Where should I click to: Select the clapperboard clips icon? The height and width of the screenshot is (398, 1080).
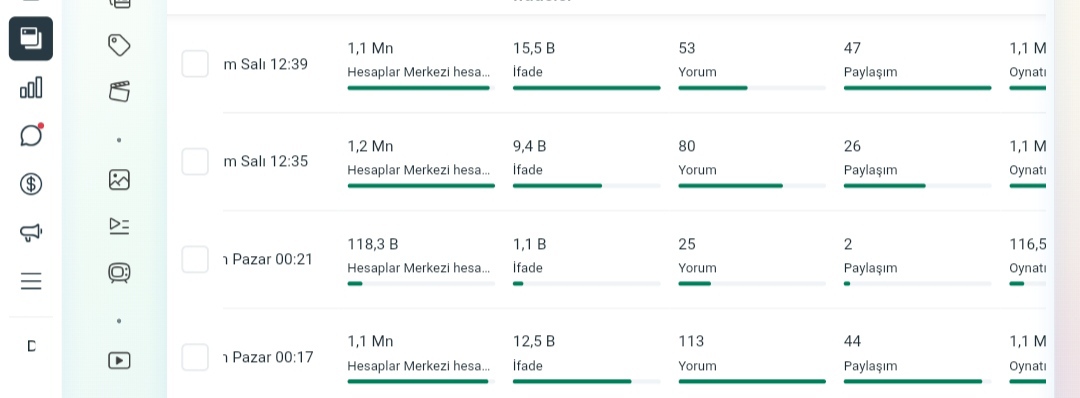(119, 91)
